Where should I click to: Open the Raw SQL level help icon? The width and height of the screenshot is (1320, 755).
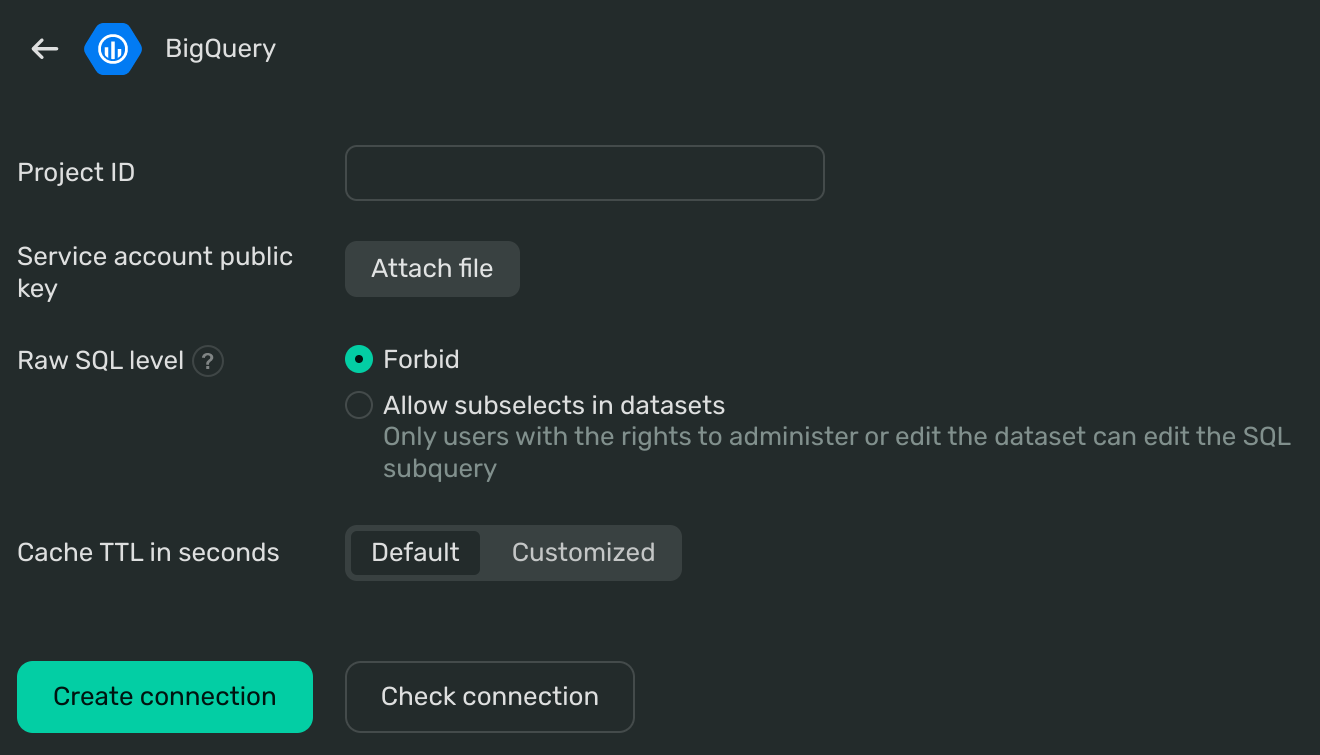point(208,361)
